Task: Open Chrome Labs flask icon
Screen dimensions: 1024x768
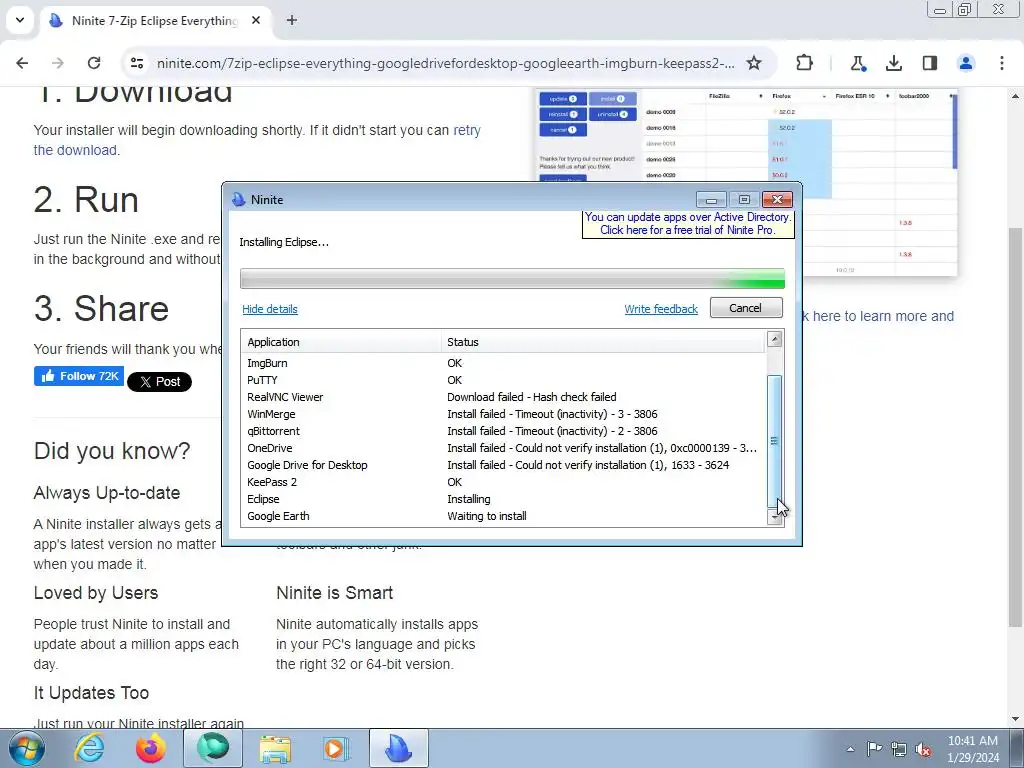Action: [x=857, y=63]
